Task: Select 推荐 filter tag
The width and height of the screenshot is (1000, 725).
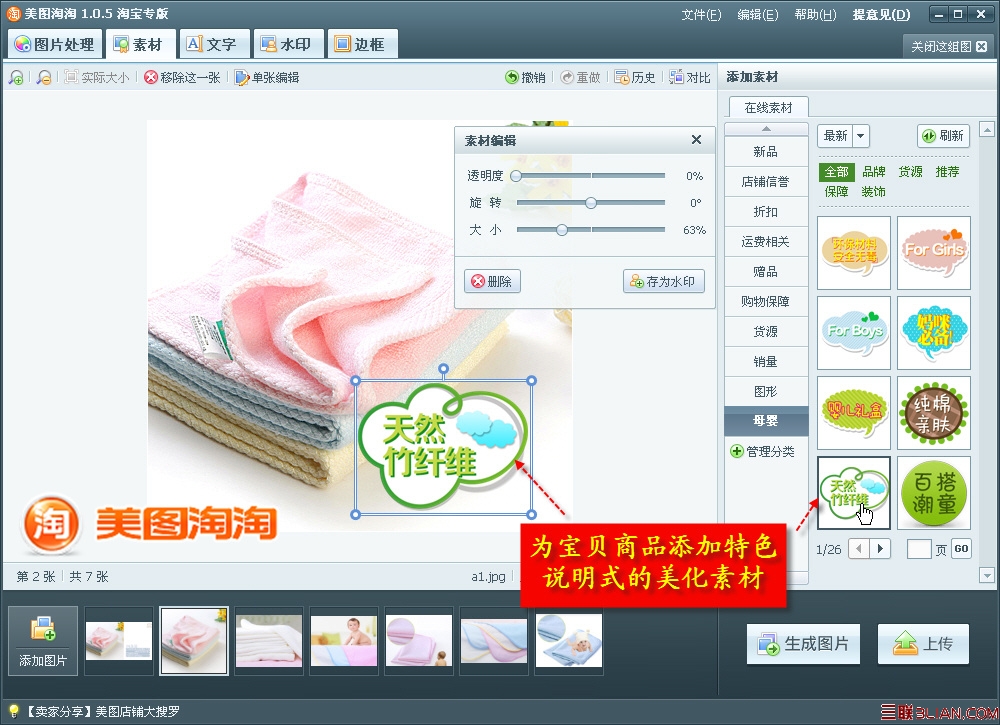Action: (x=948, y=172)
